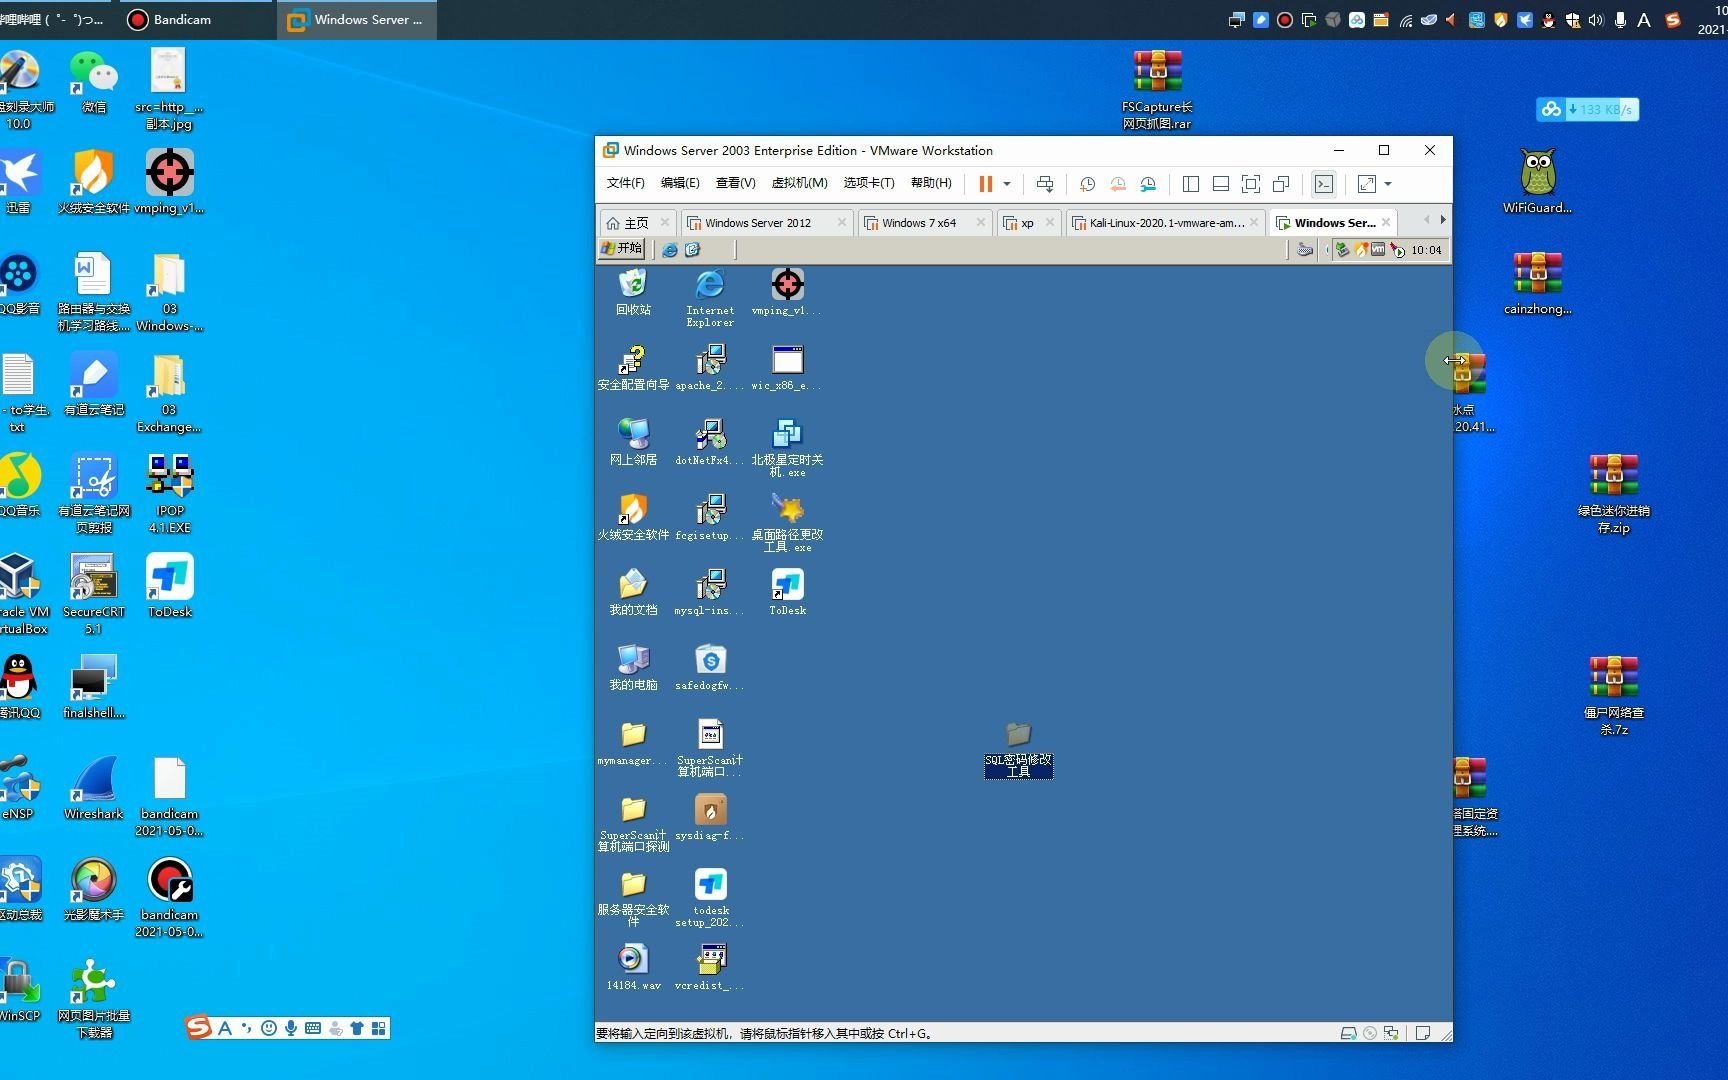
Task: Pause the virtual machine in VMware toolbar
Action: 985,184
